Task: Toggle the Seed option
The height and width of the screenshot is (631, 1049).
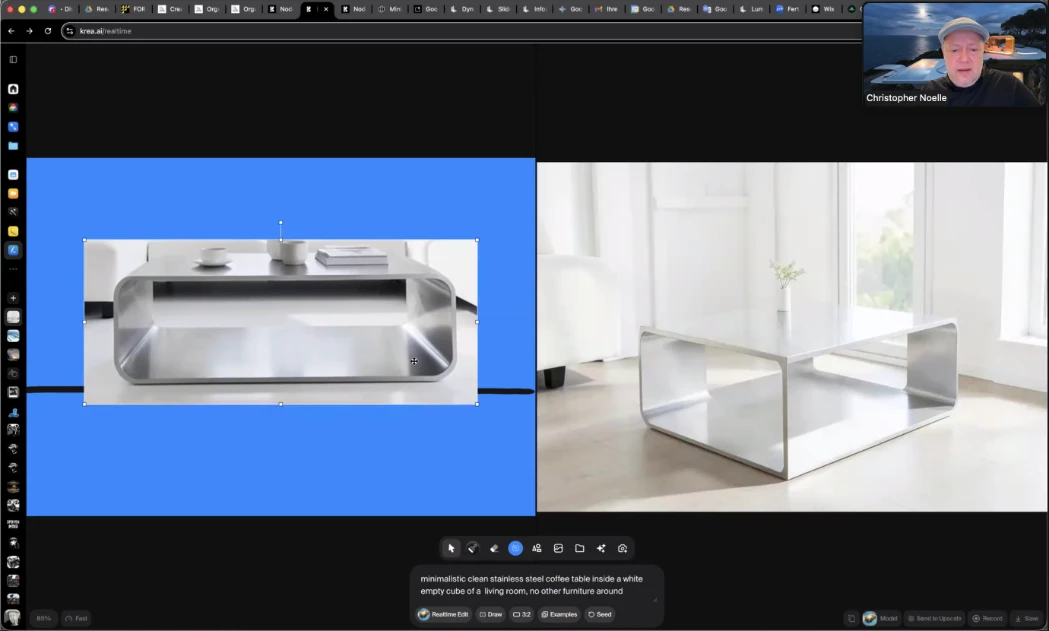Action: (x=599, y=614)
